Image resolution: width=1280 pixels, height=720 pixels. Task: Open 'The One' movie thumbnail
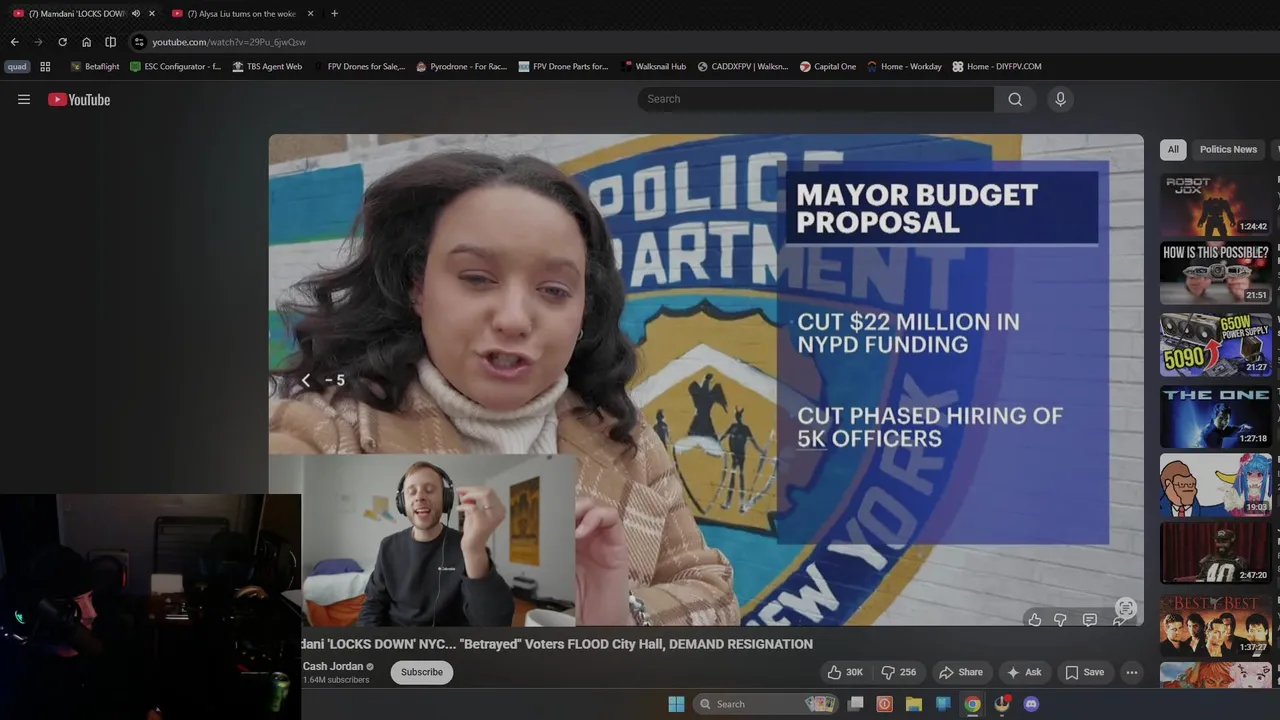tap(1216, 417)
